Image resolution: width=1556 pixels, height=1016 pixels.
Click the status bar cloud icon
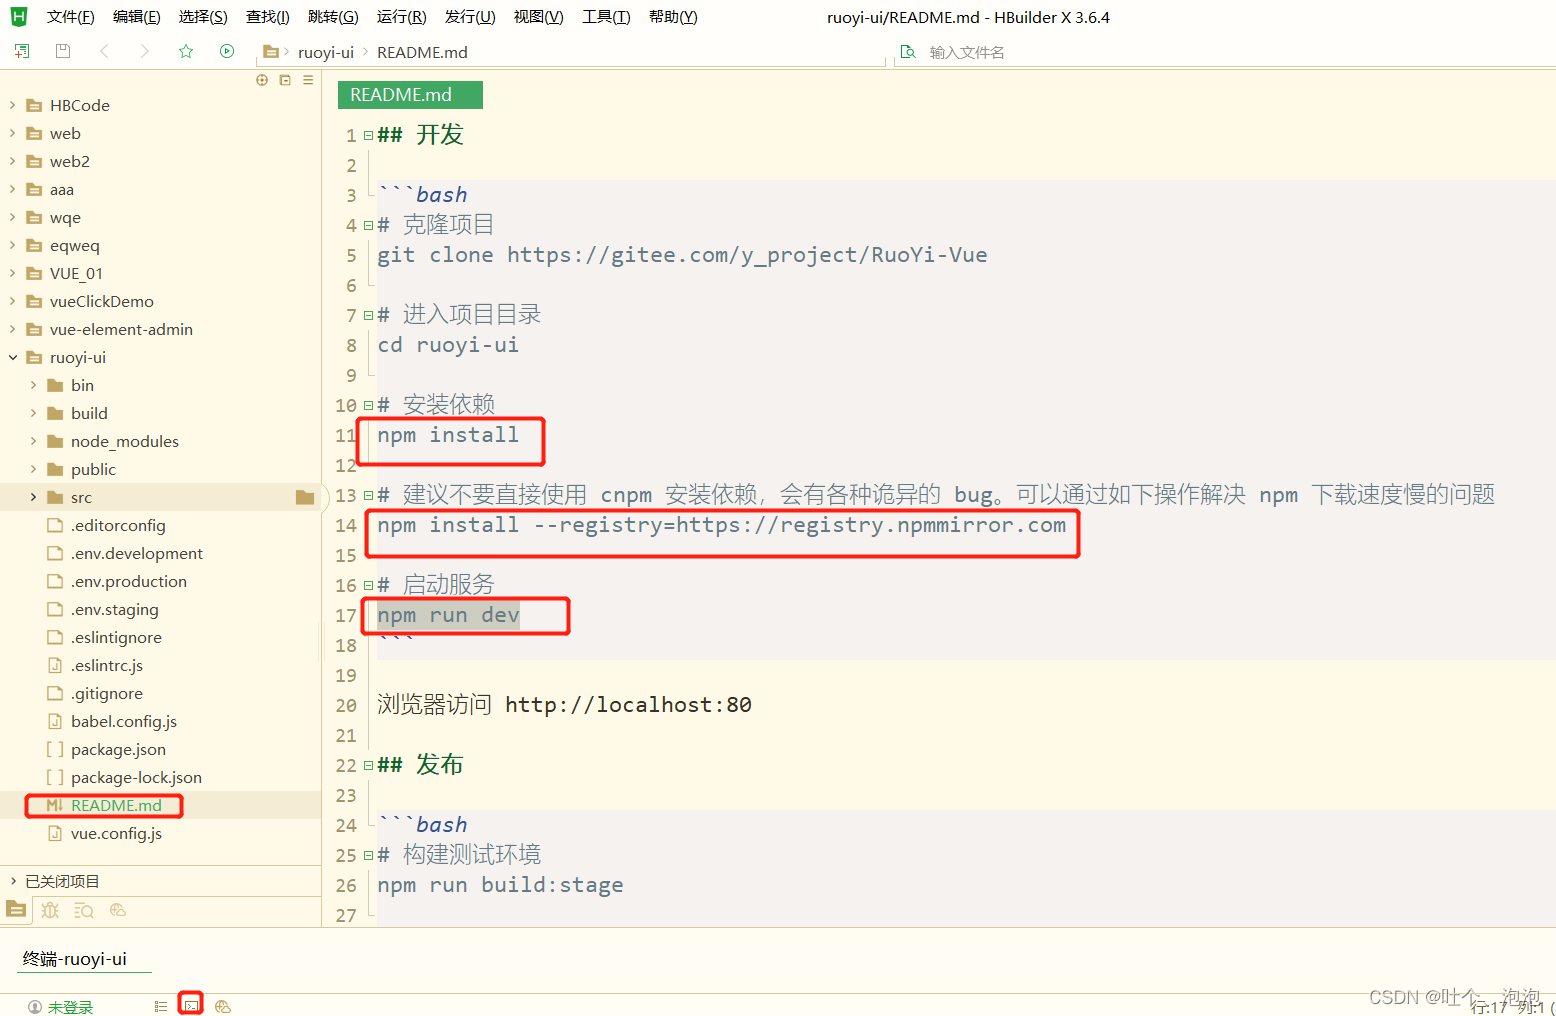tap(223, 1006)
